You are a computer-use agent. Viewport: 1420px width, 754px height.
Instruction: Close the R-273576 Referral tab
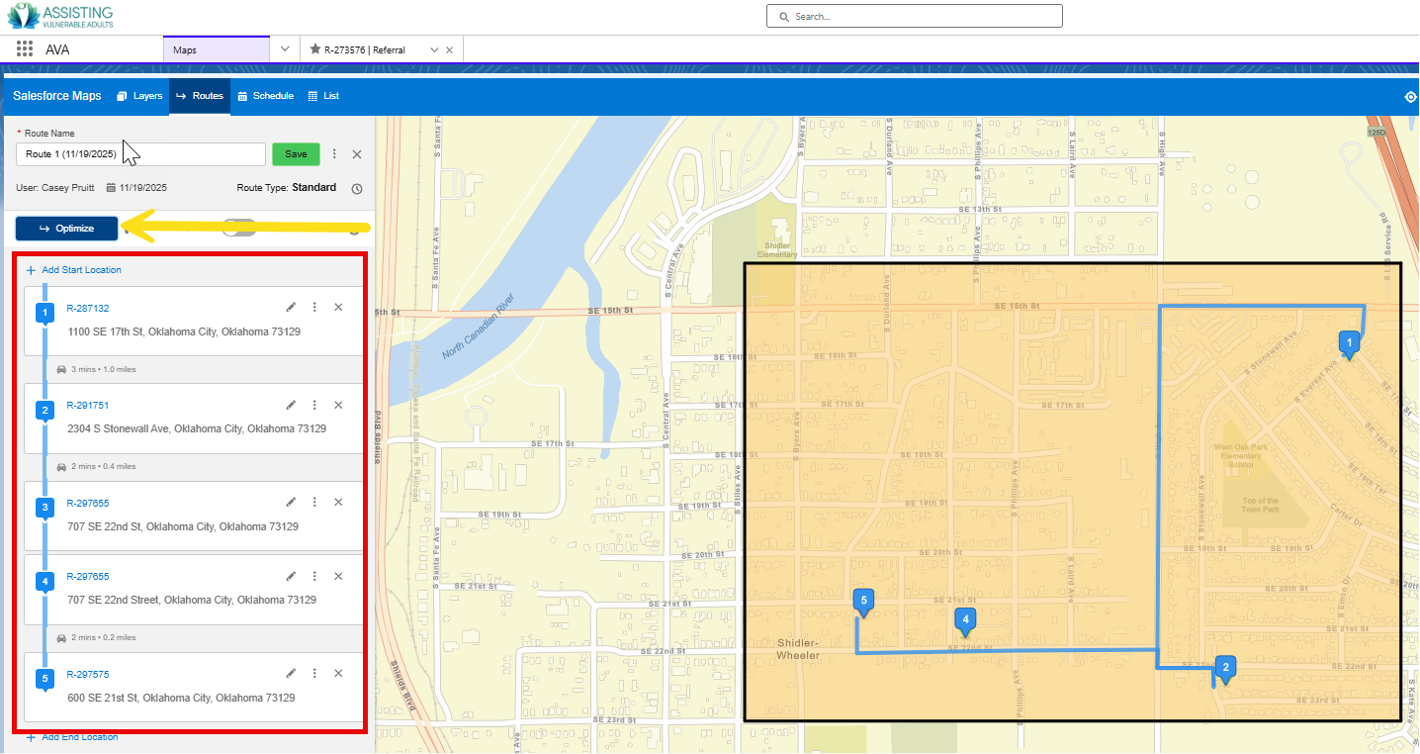[449, 49]
